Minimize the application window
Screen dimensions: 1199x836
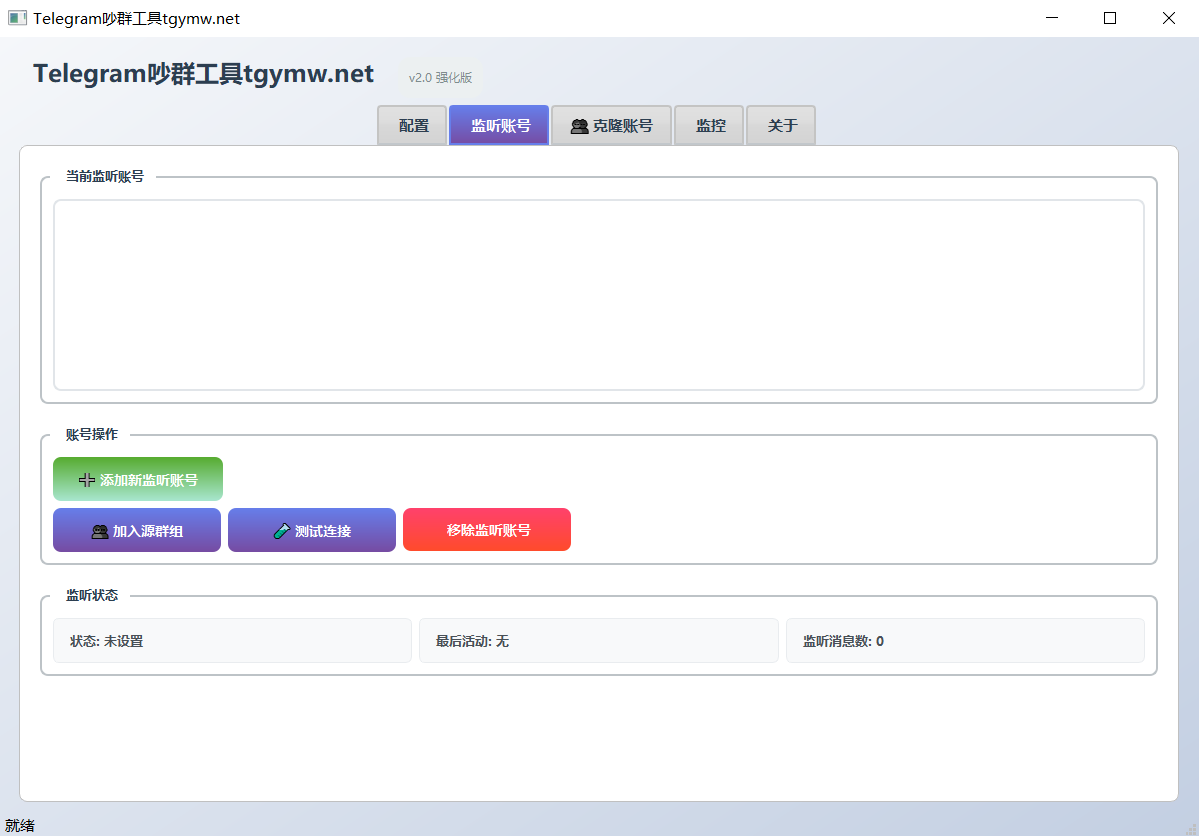[1051, 18]
